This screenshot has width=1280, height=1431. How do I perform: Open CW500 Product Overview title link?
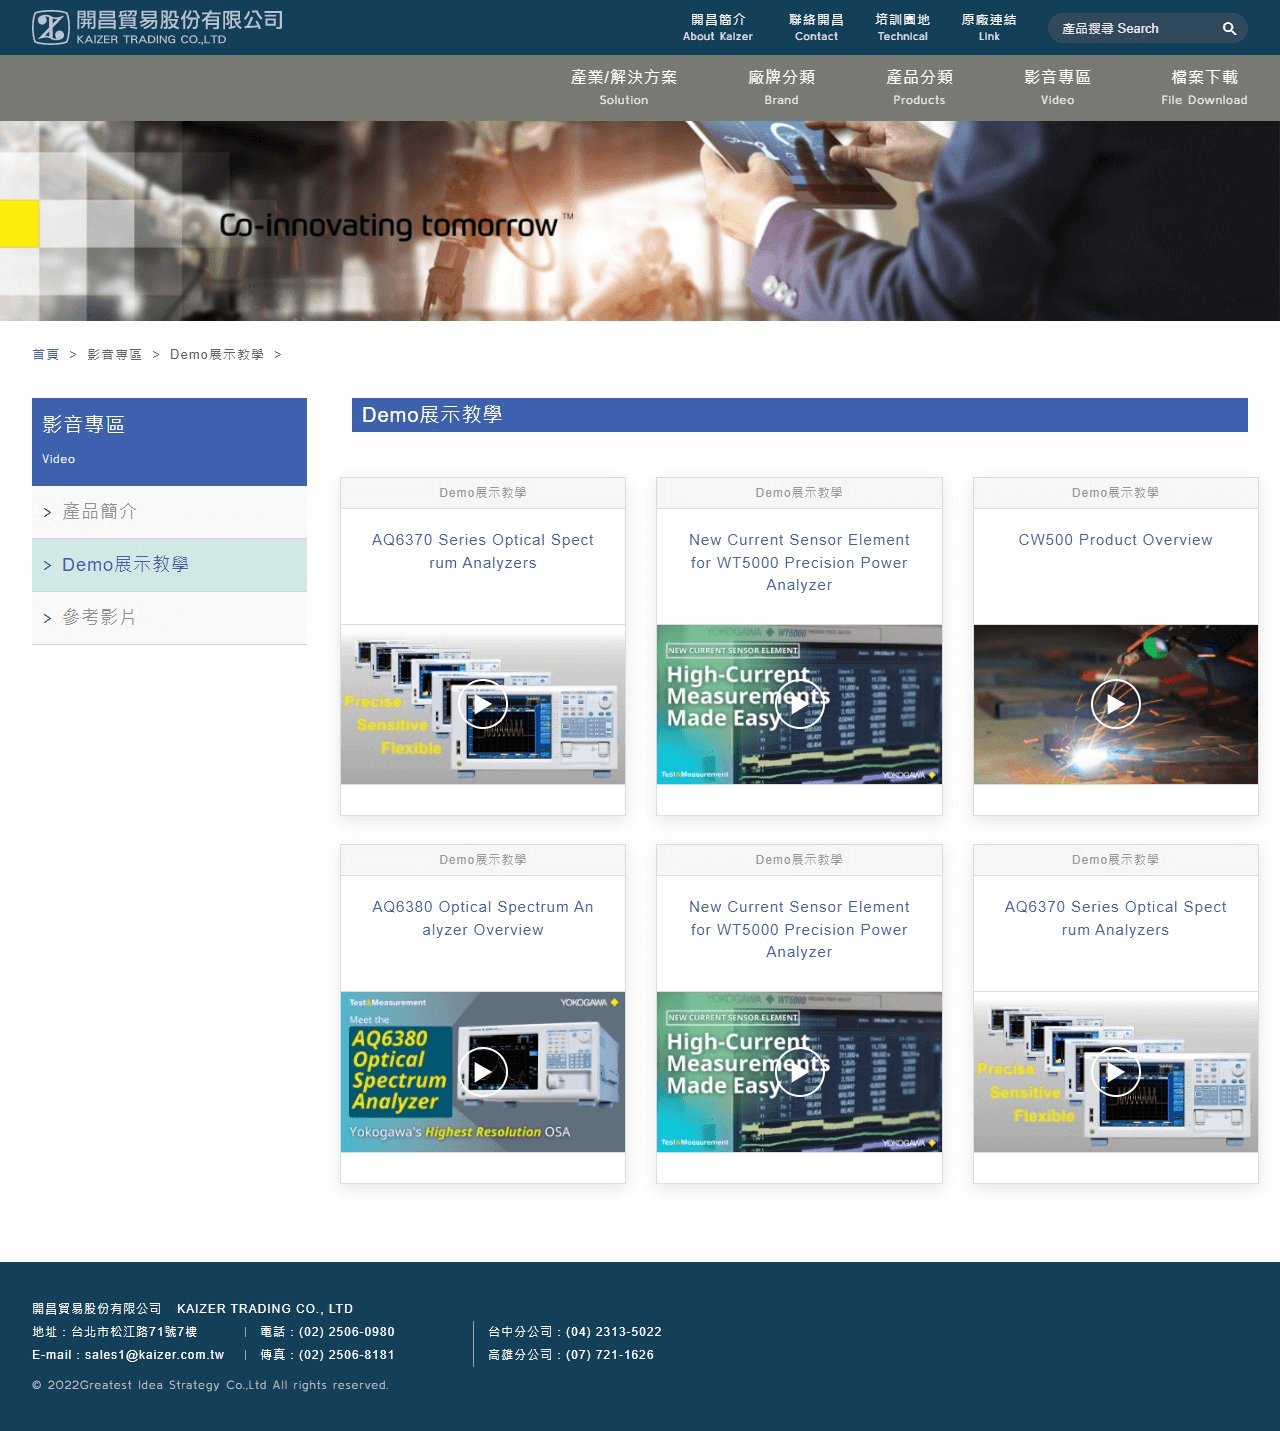click(1116, 540)
